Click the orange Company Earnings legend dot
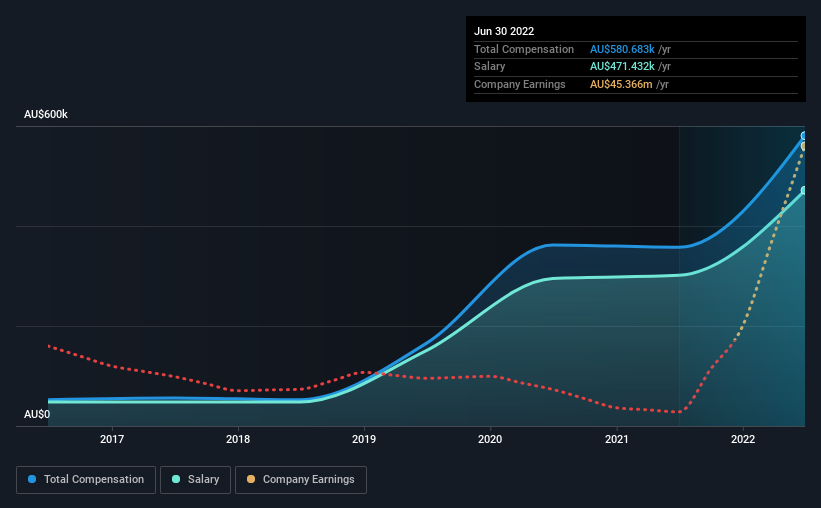Viewport: 821px width, 508px height. pyautogui.click(x=251, y=479)
